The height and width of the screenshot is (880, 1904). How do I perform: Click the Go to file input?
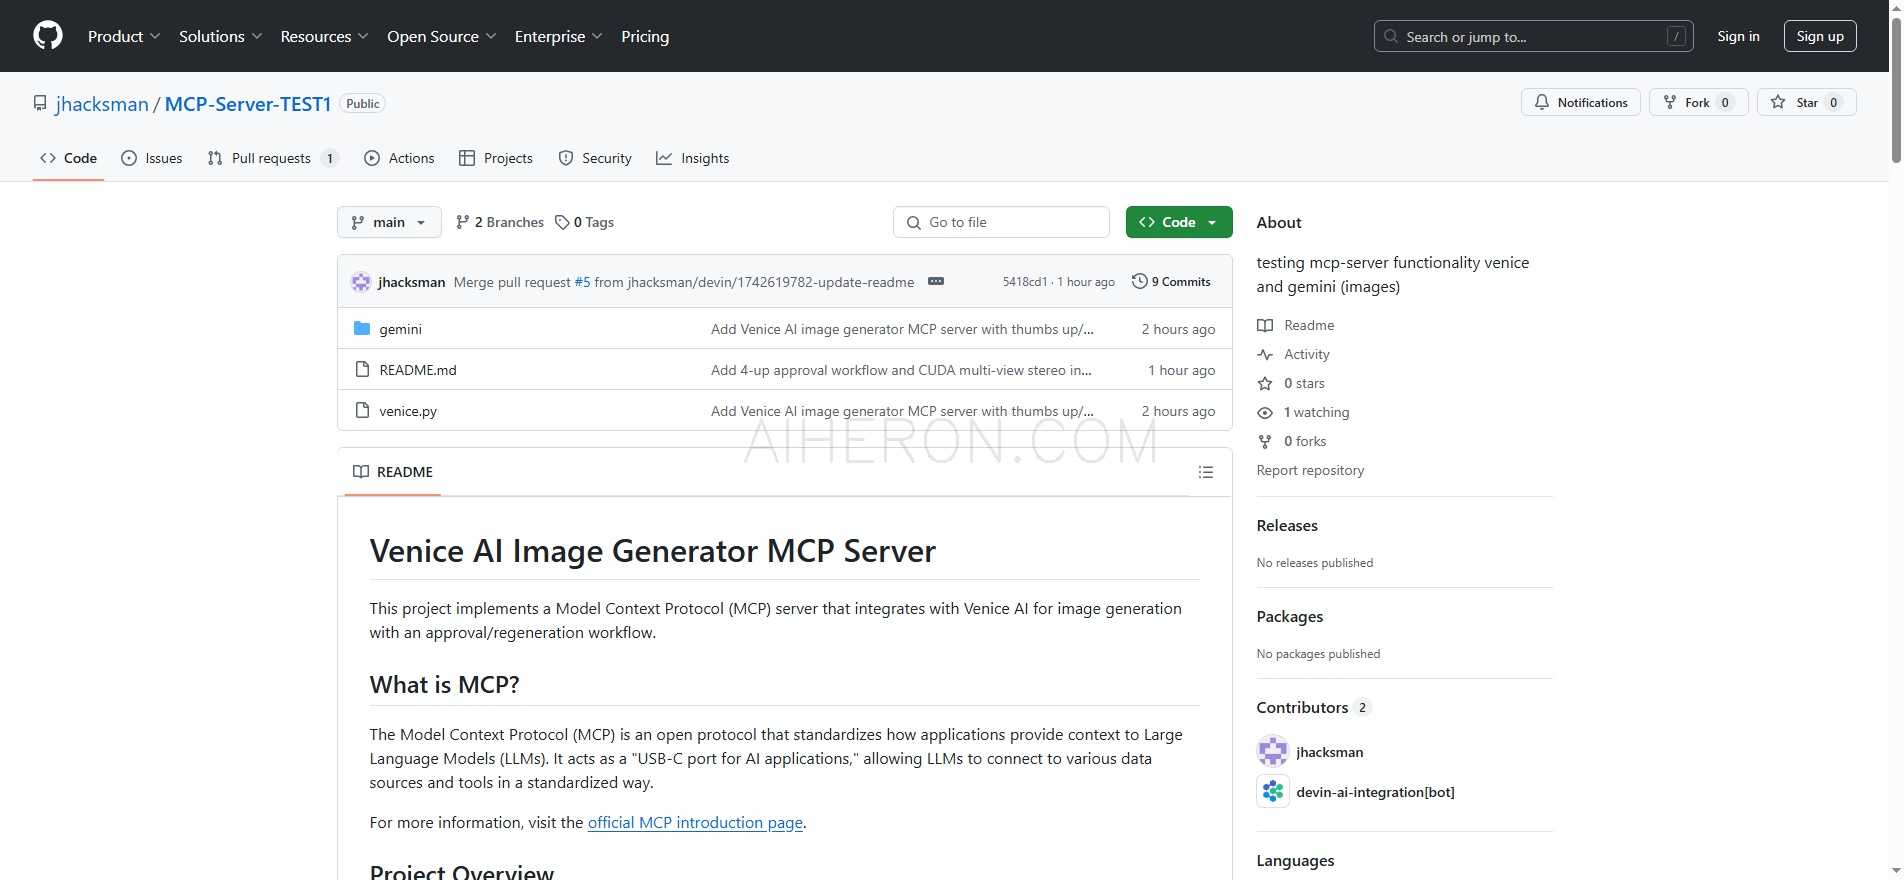pyautogui.click(x=1001, y=222)
